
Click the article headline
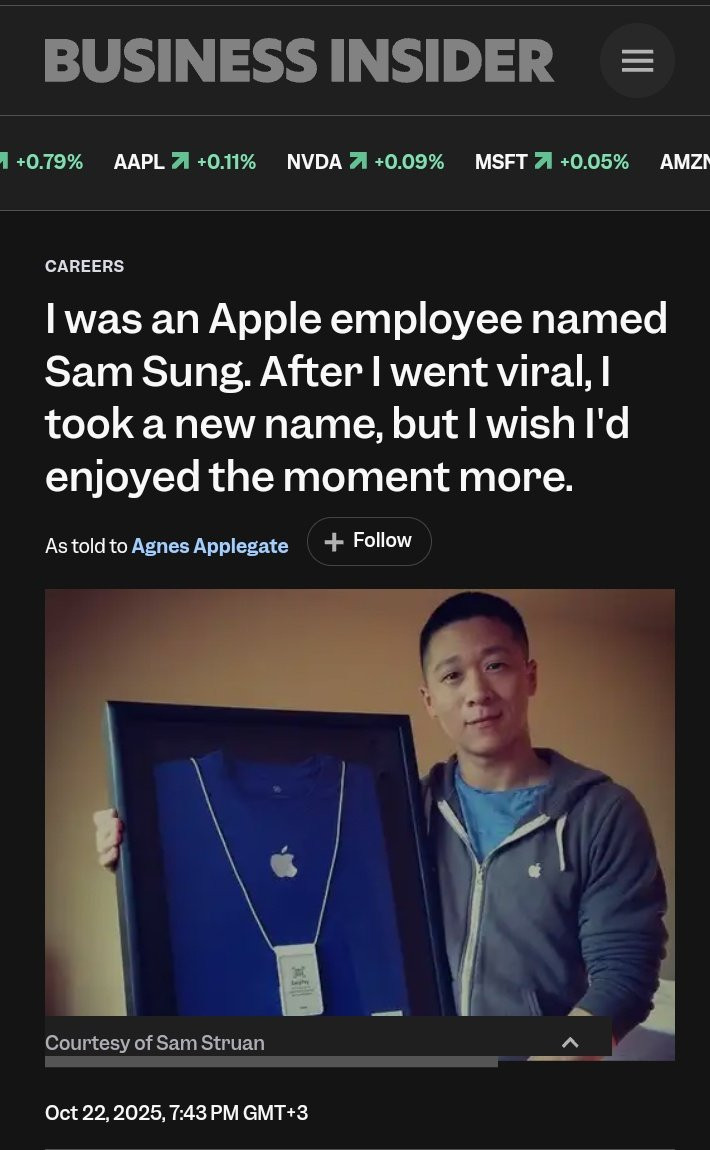coord(356,398)
